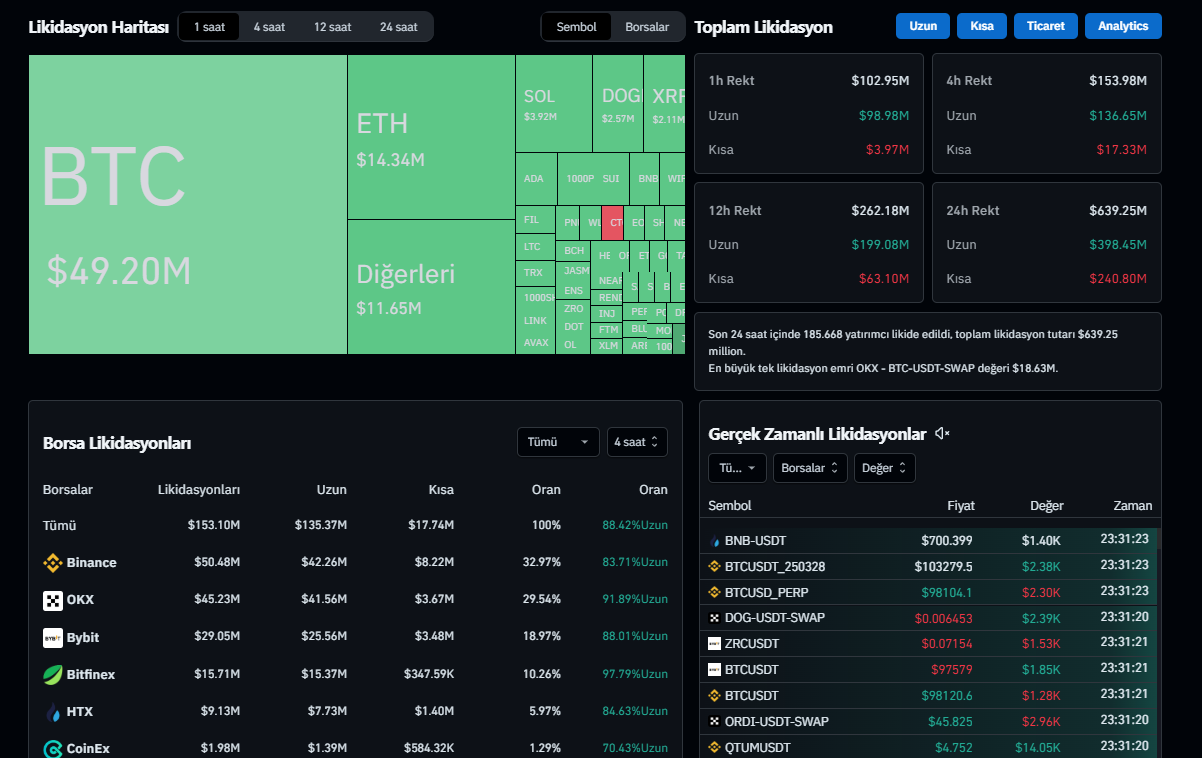Select the 24 saat tab

click(398, 27)
